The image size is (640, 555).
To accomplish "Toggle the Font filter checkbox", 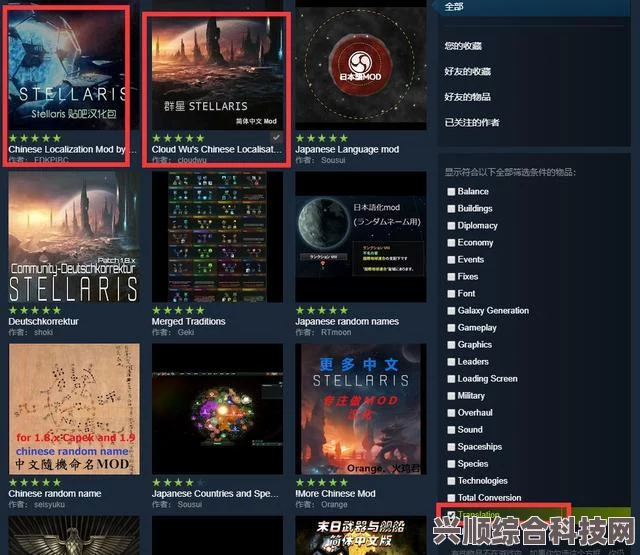I will click(451, 294).
